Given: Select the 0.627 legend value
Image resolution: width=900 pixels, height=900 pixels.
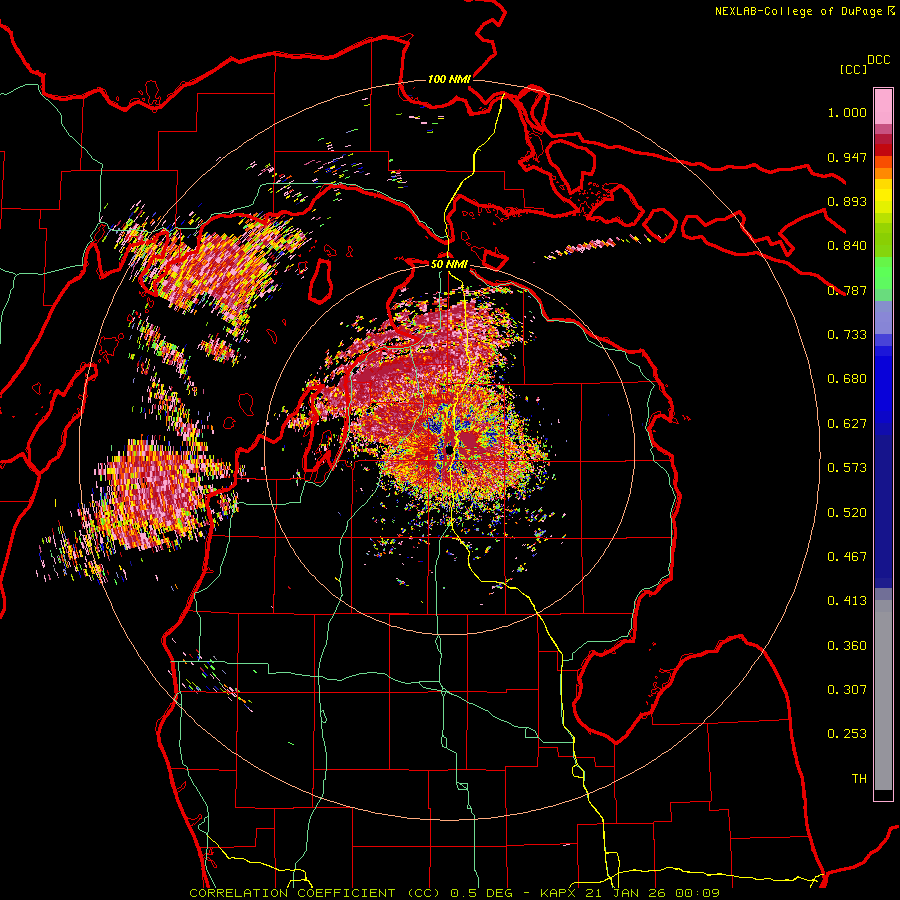Looking at the screenshot, I should point(847,424).
